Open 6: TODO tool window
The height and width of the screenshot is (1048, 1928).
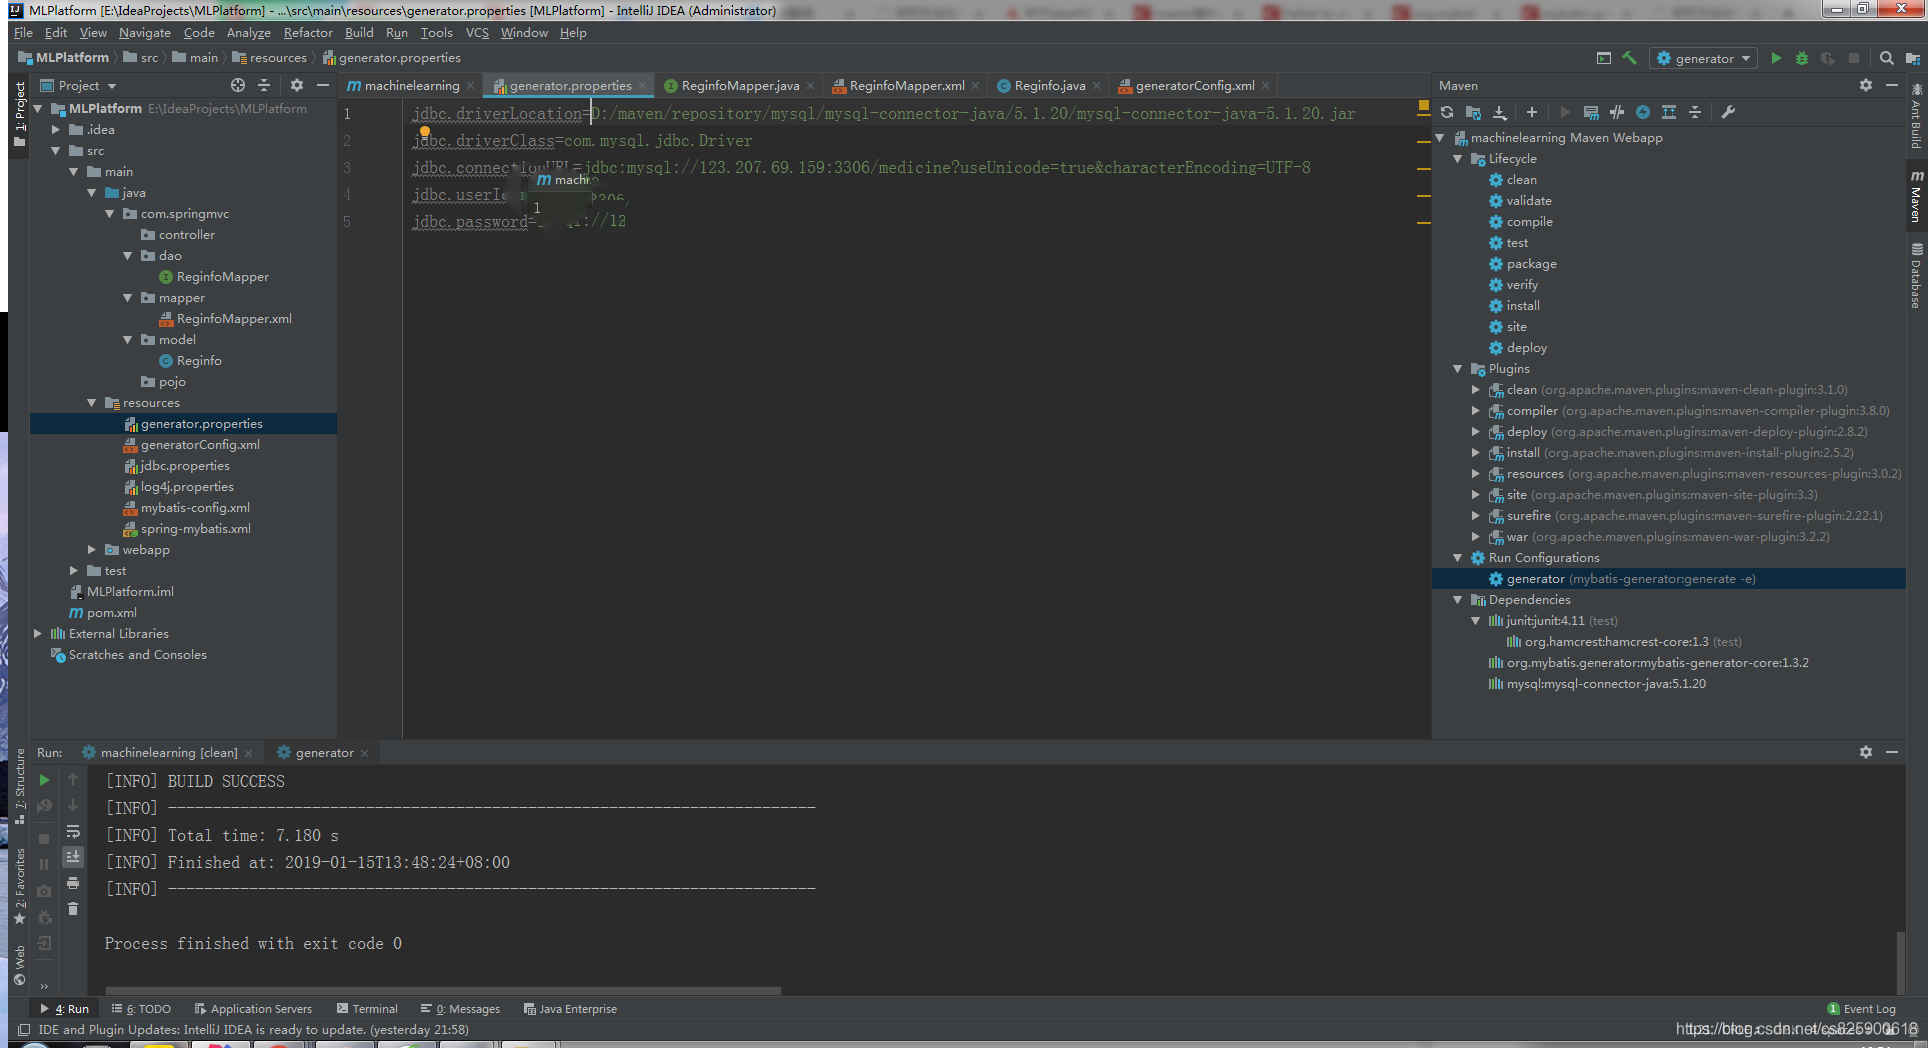point(141,1009)
